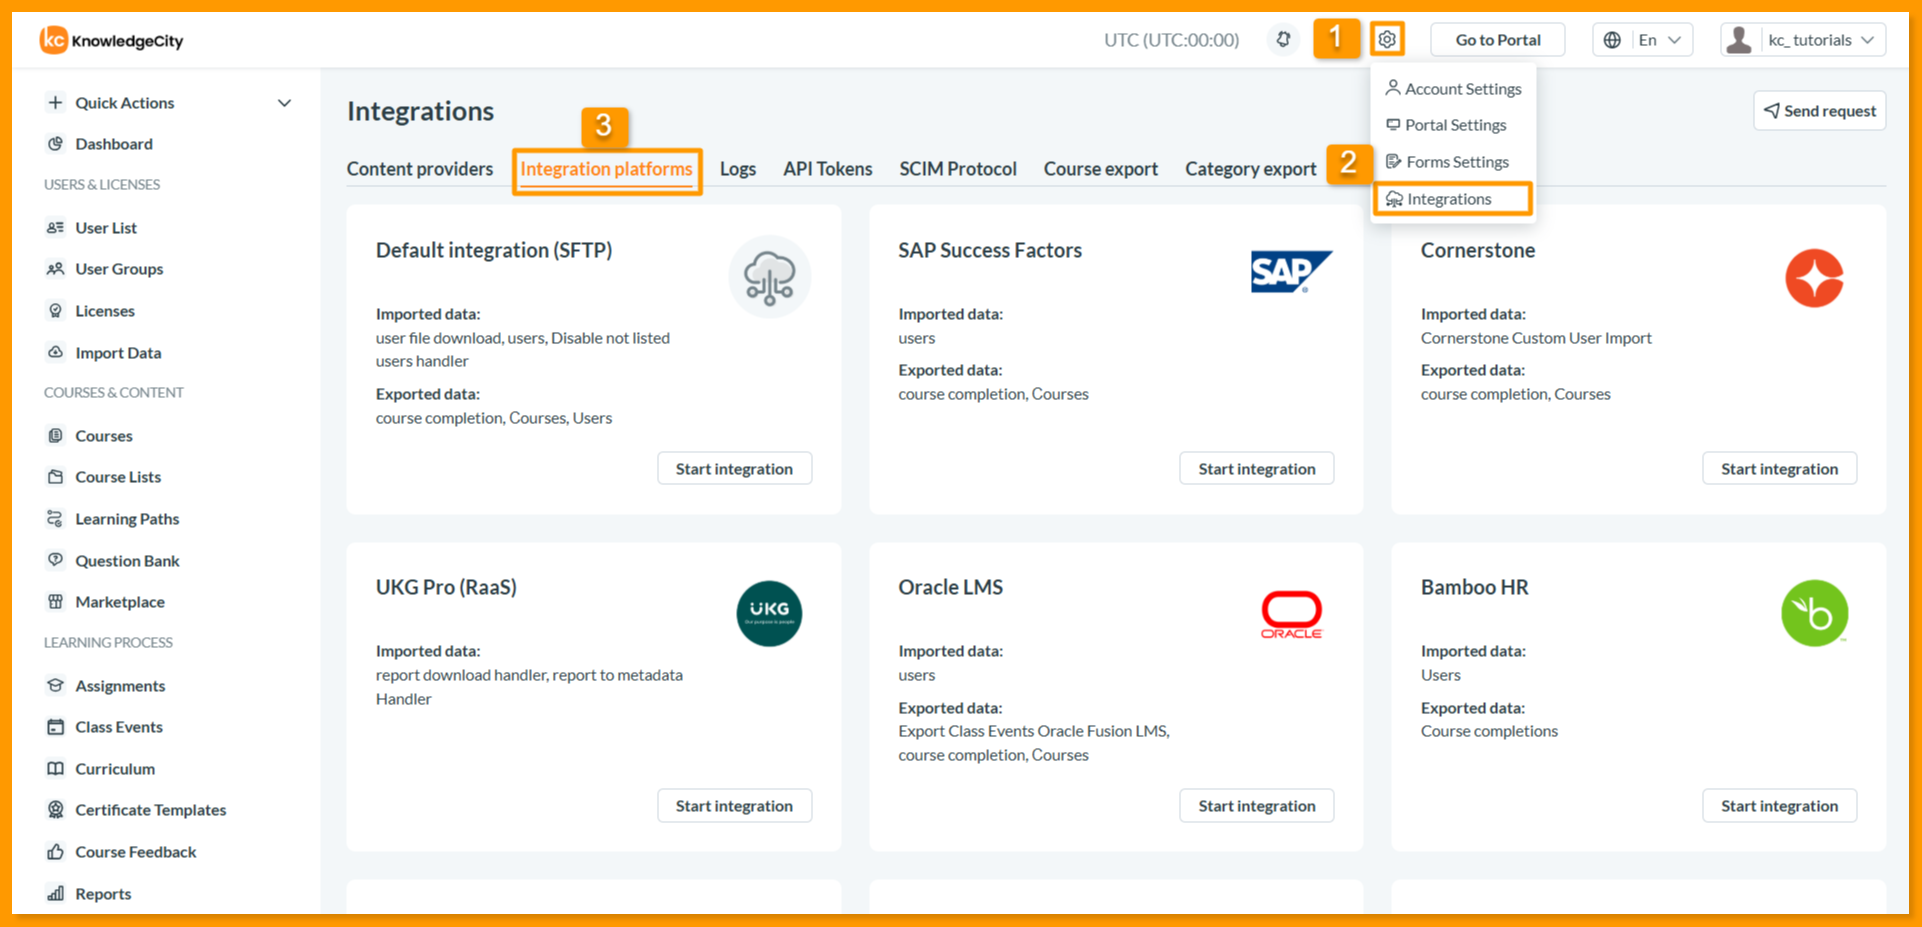Click the Dashboard sidebar icon

coord(55,144)
